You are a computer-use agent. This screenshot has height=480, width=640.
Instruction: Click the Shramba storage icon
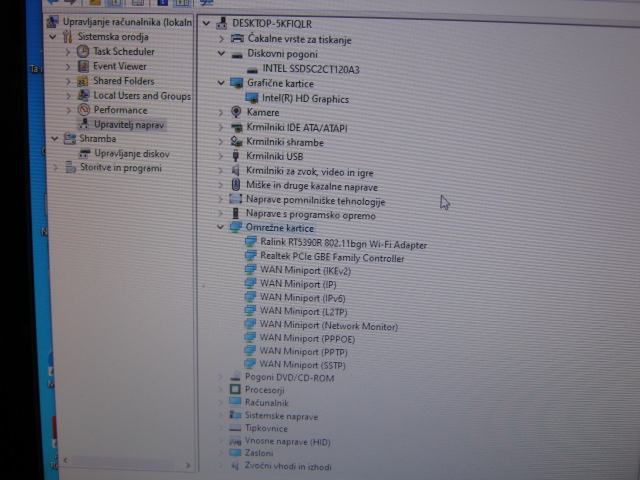[70, 139]
